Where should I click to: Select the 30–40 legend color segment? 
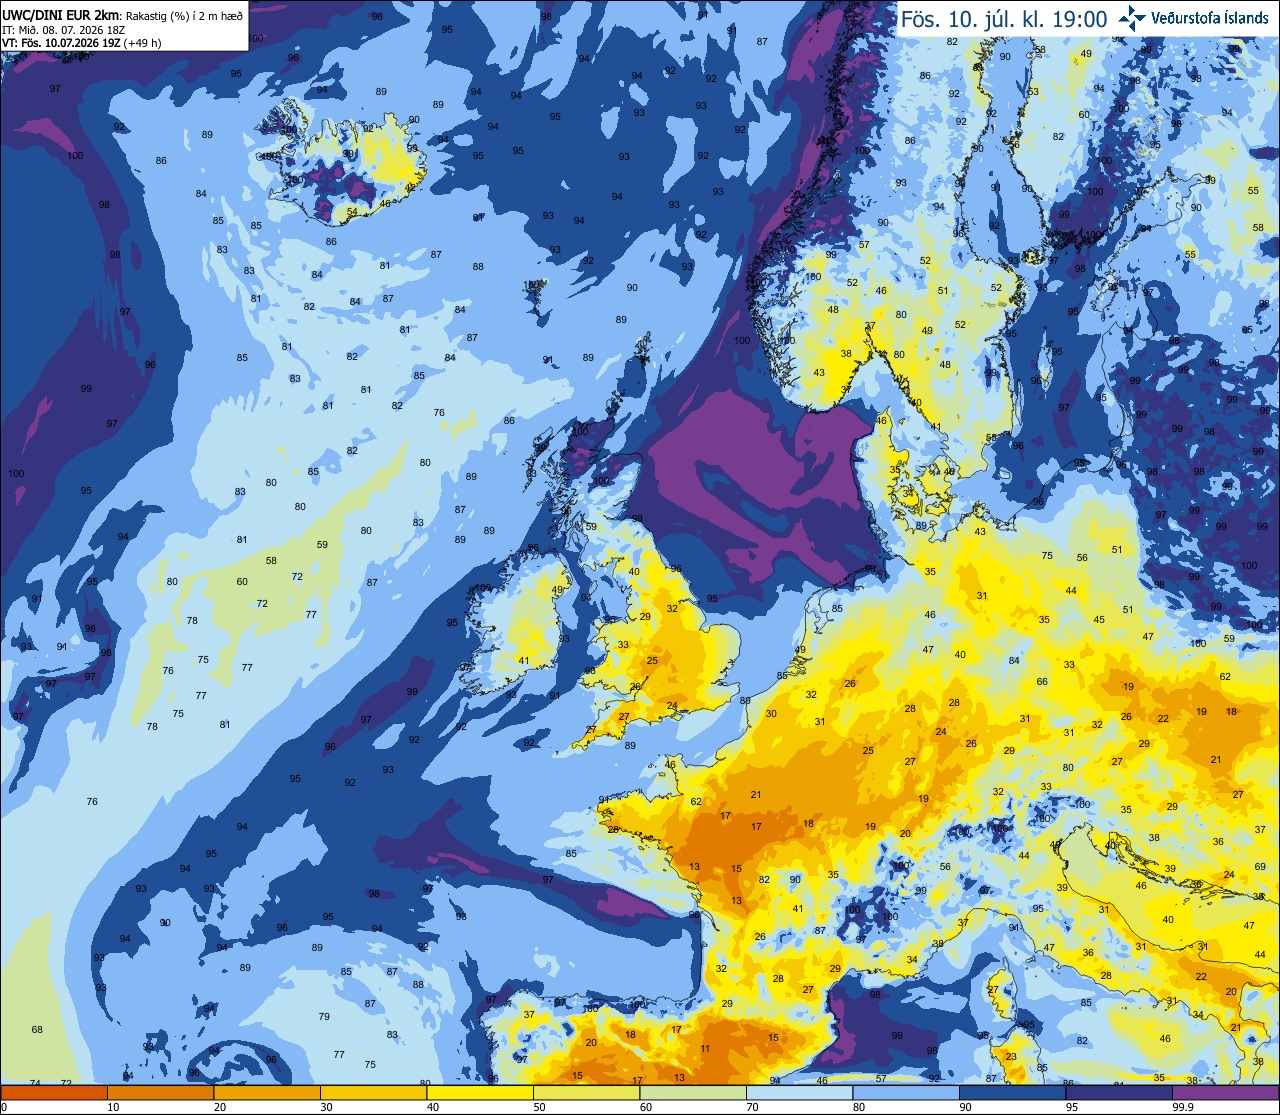(x=373, y=1092)
